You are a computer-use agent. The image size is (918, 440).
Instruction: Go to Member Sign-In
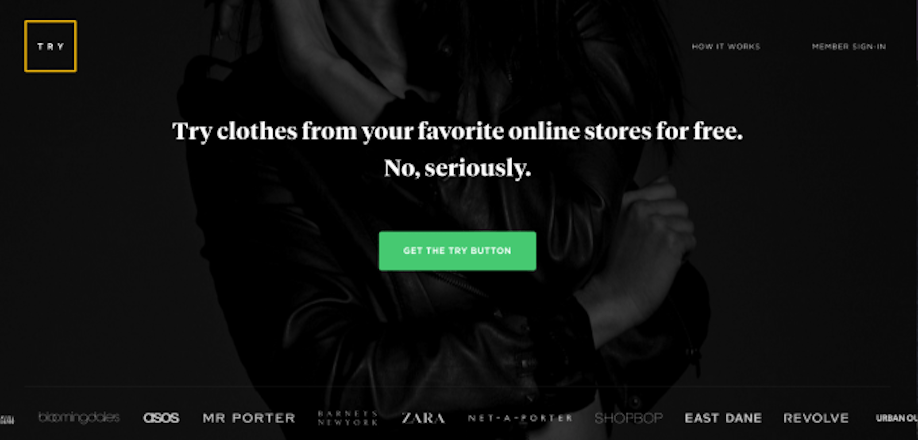(849, 47)
